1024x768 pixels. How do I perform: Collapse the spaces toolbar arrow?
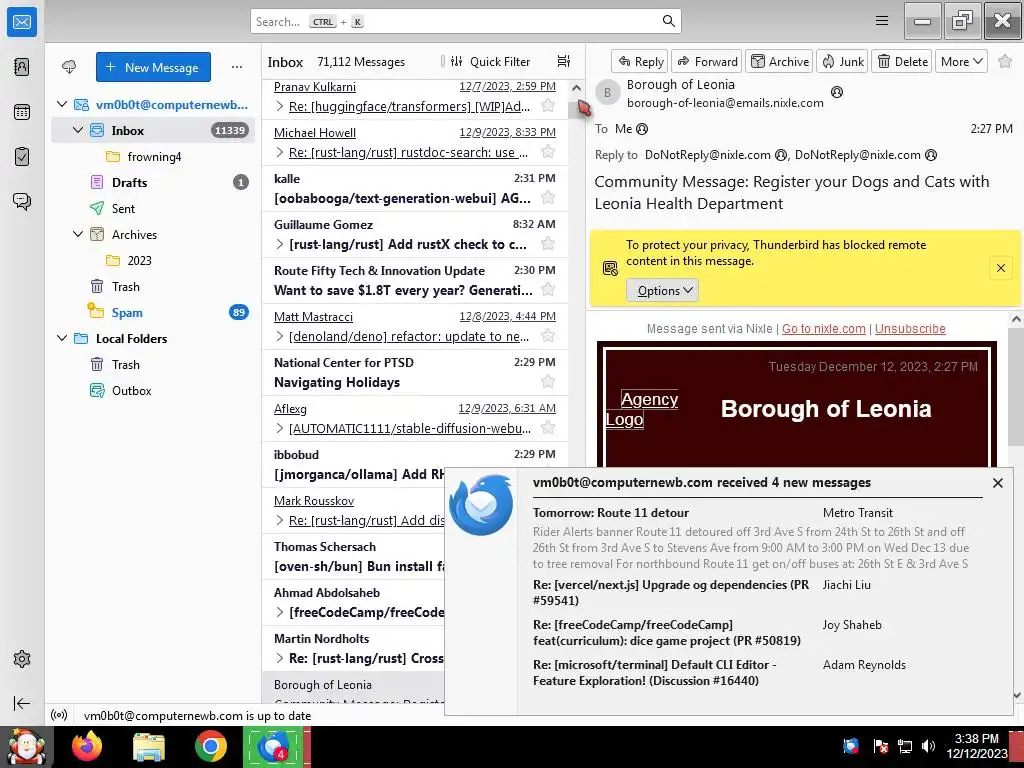(x=22, y=703)
